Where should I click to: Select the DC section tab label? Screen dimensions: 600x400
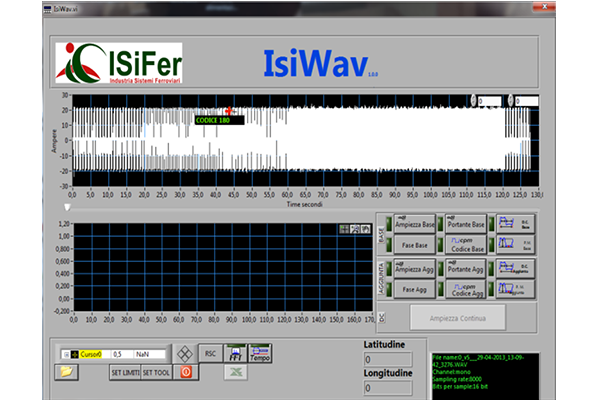pyautogui.click(x=382, y=317)
